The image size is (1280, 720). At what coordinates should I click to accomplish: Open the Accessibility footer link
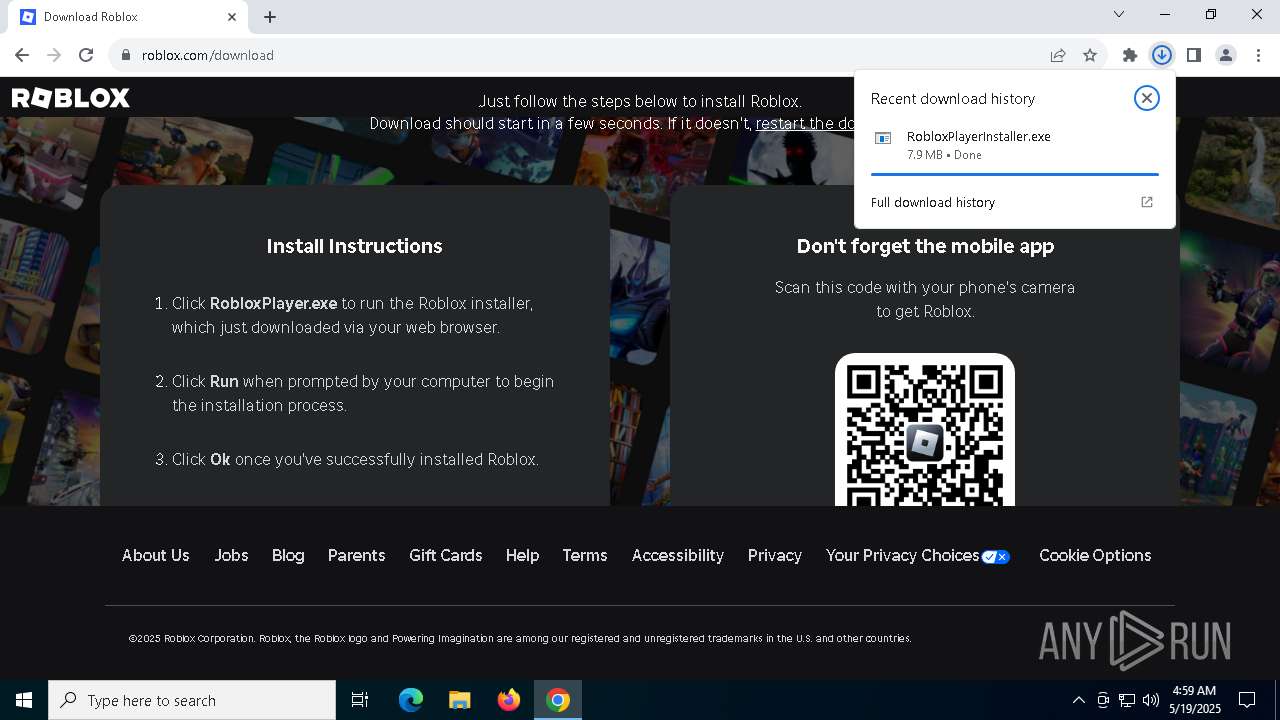[x=678, y=555]
